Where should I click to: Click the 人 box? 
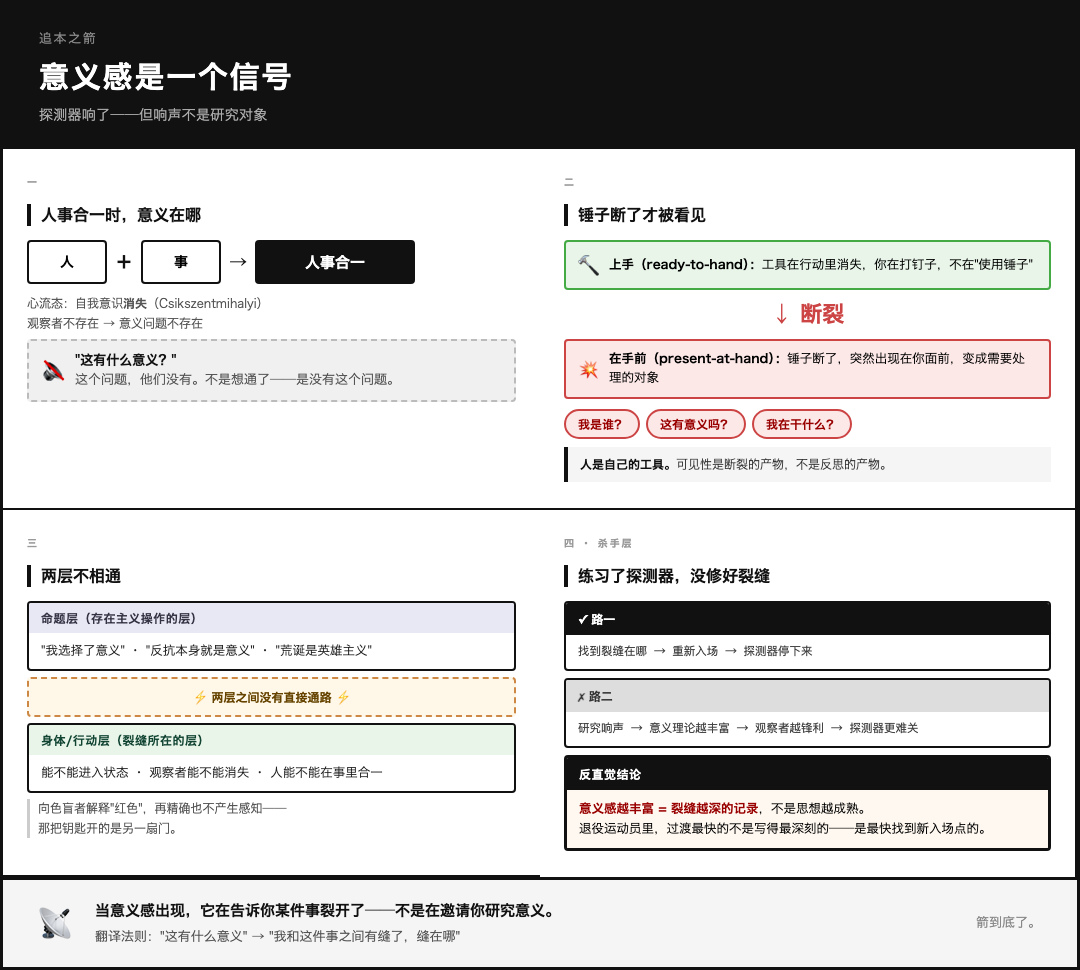(x=67, y=262)
